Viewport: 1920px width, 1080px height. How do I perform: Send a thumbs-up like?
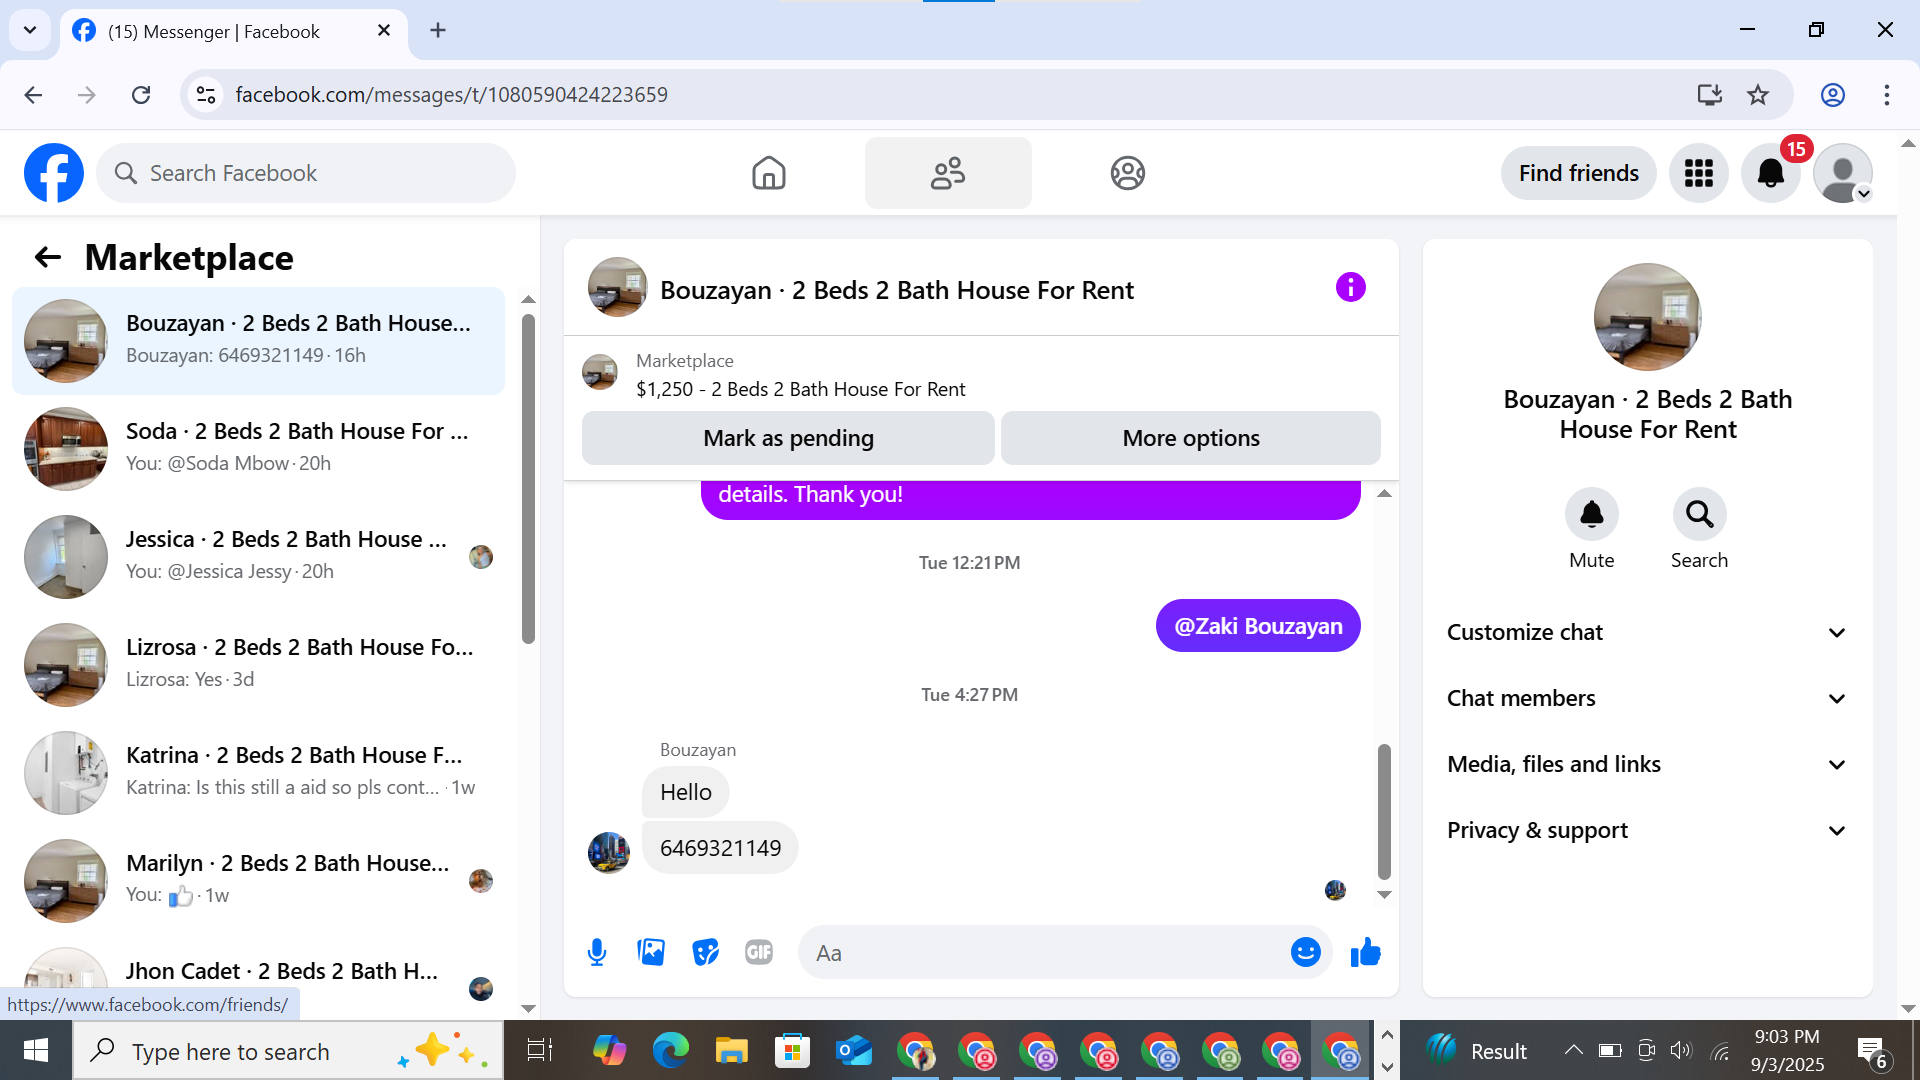pos(1365,952)
